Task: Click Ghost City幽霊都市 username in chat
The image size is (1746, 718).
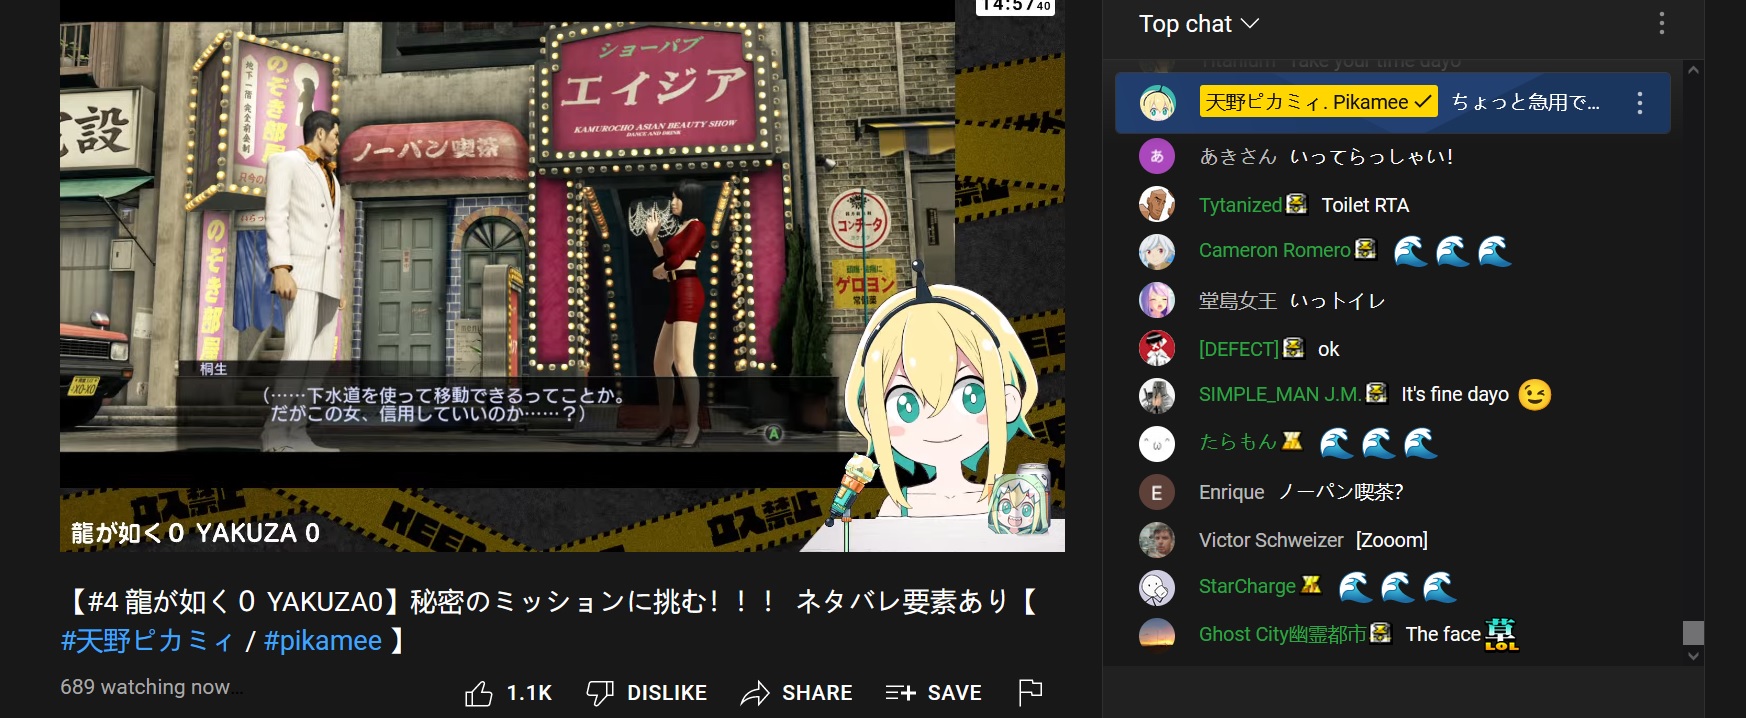Action: [x=1281, y=634]
